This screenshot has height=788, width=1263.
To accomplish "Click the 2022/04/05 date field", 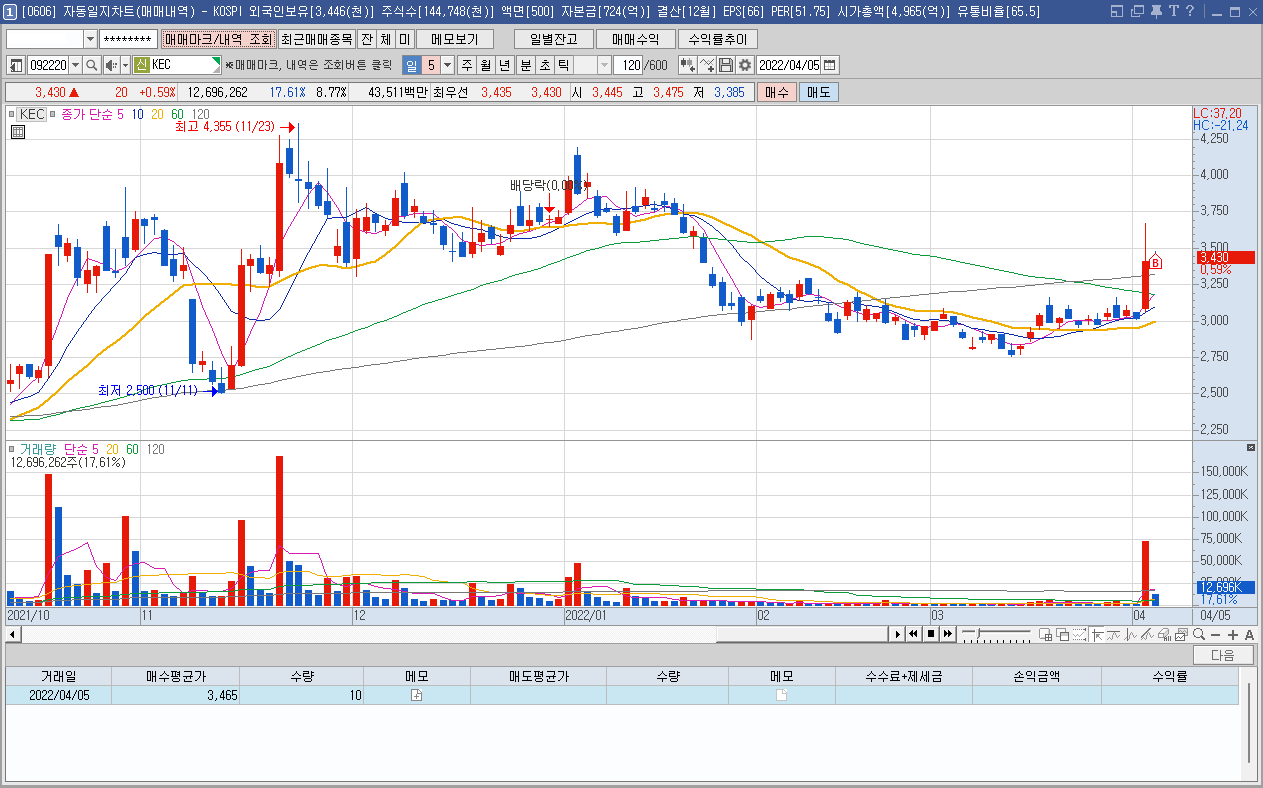I will (x=789, y=65).
